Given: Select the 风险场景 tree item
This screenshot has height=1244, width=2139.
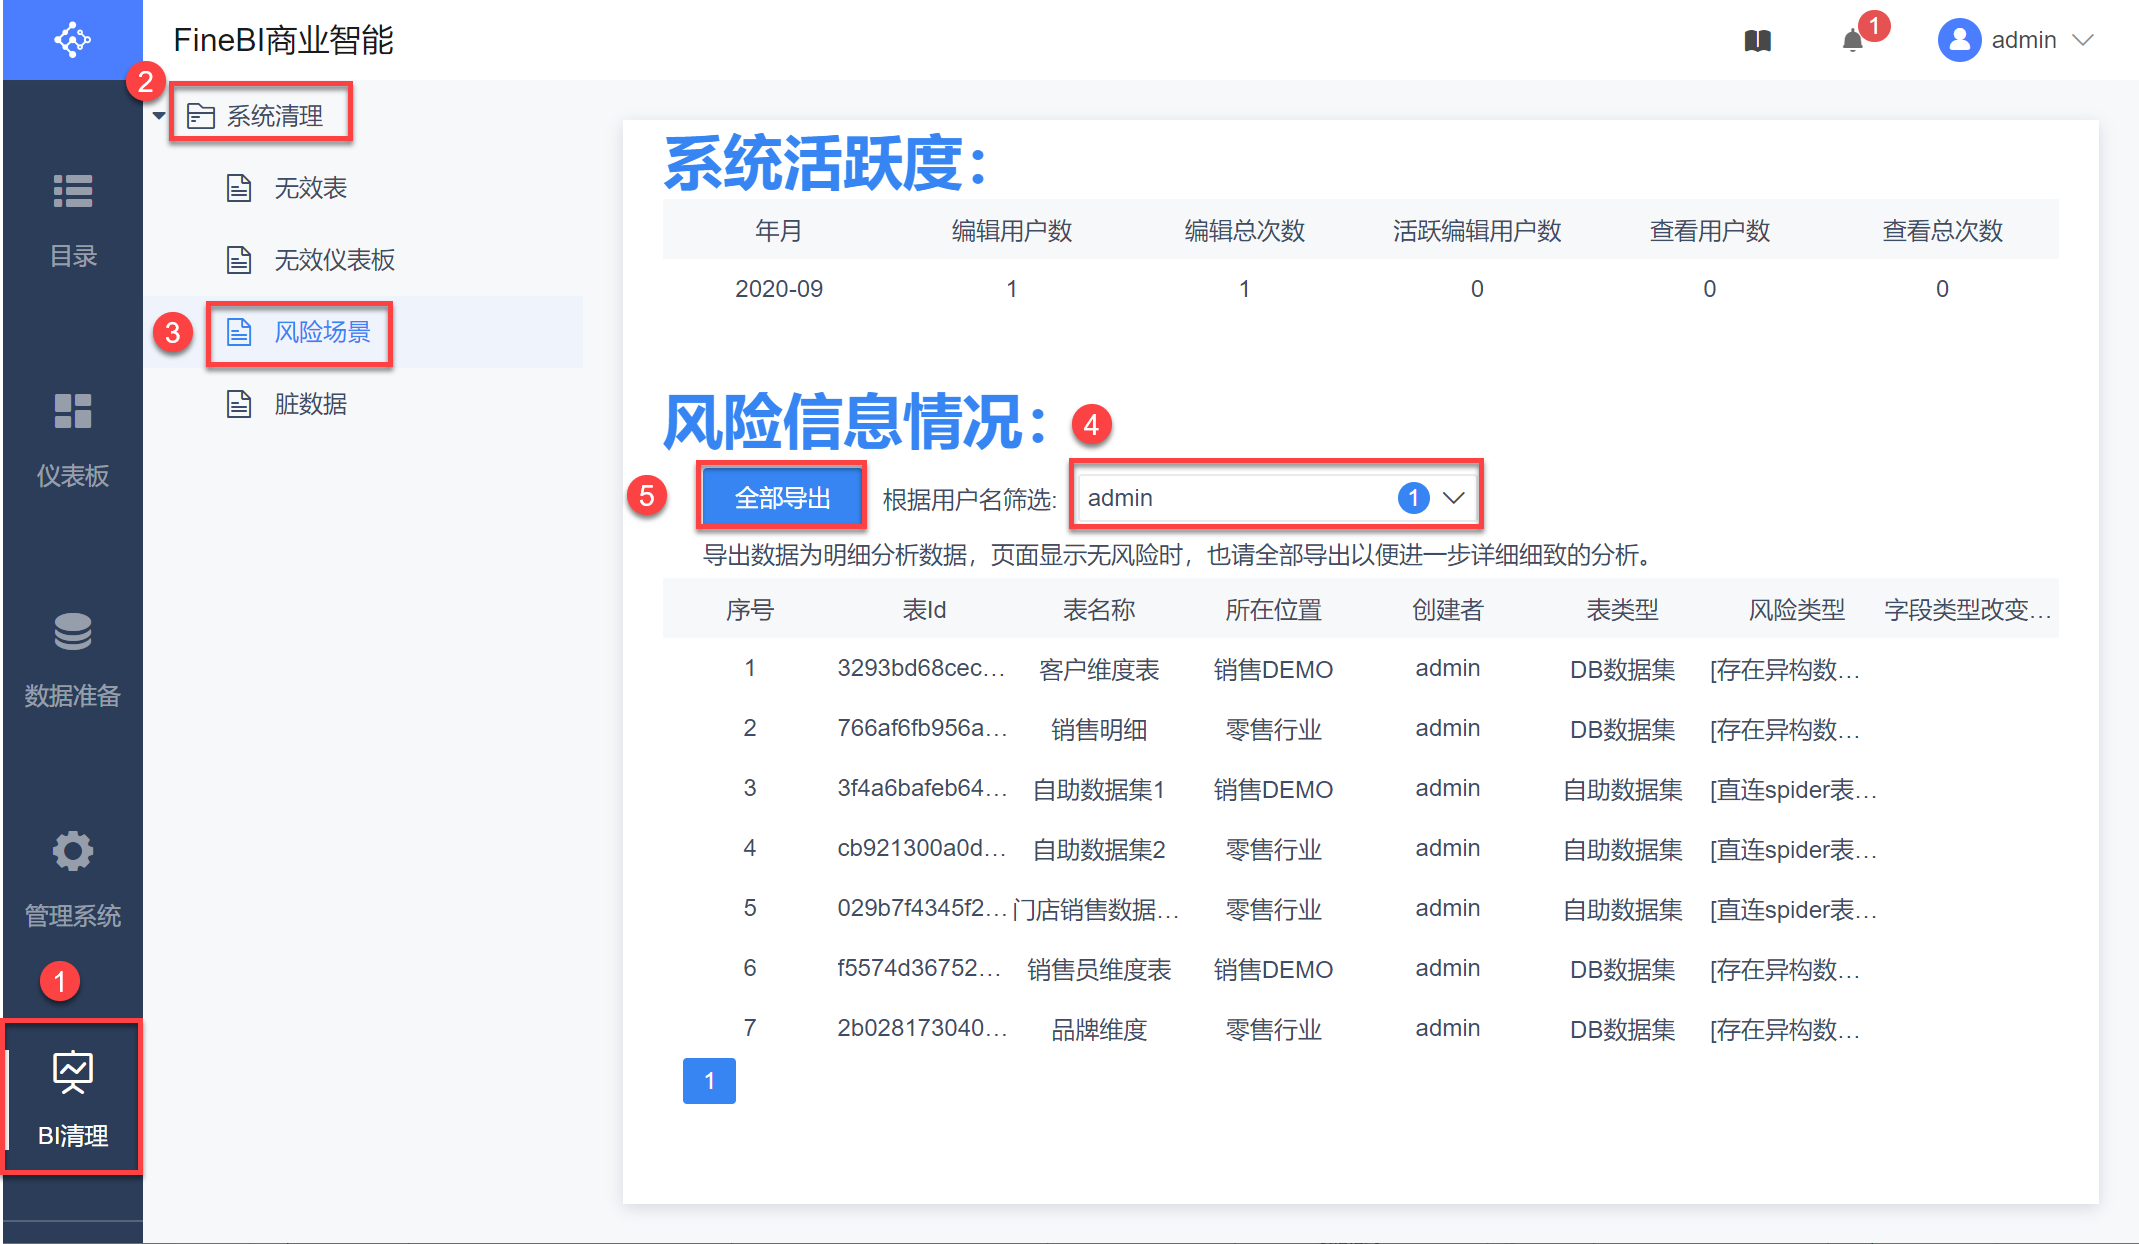Looking at the screenshot, I should point(322,332).
